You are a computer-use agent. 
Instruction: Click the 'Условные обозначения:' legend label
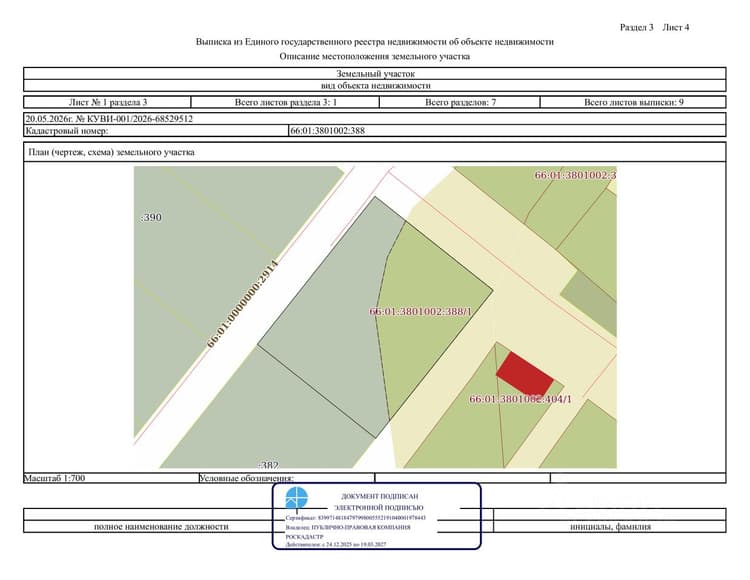(246, 478)
